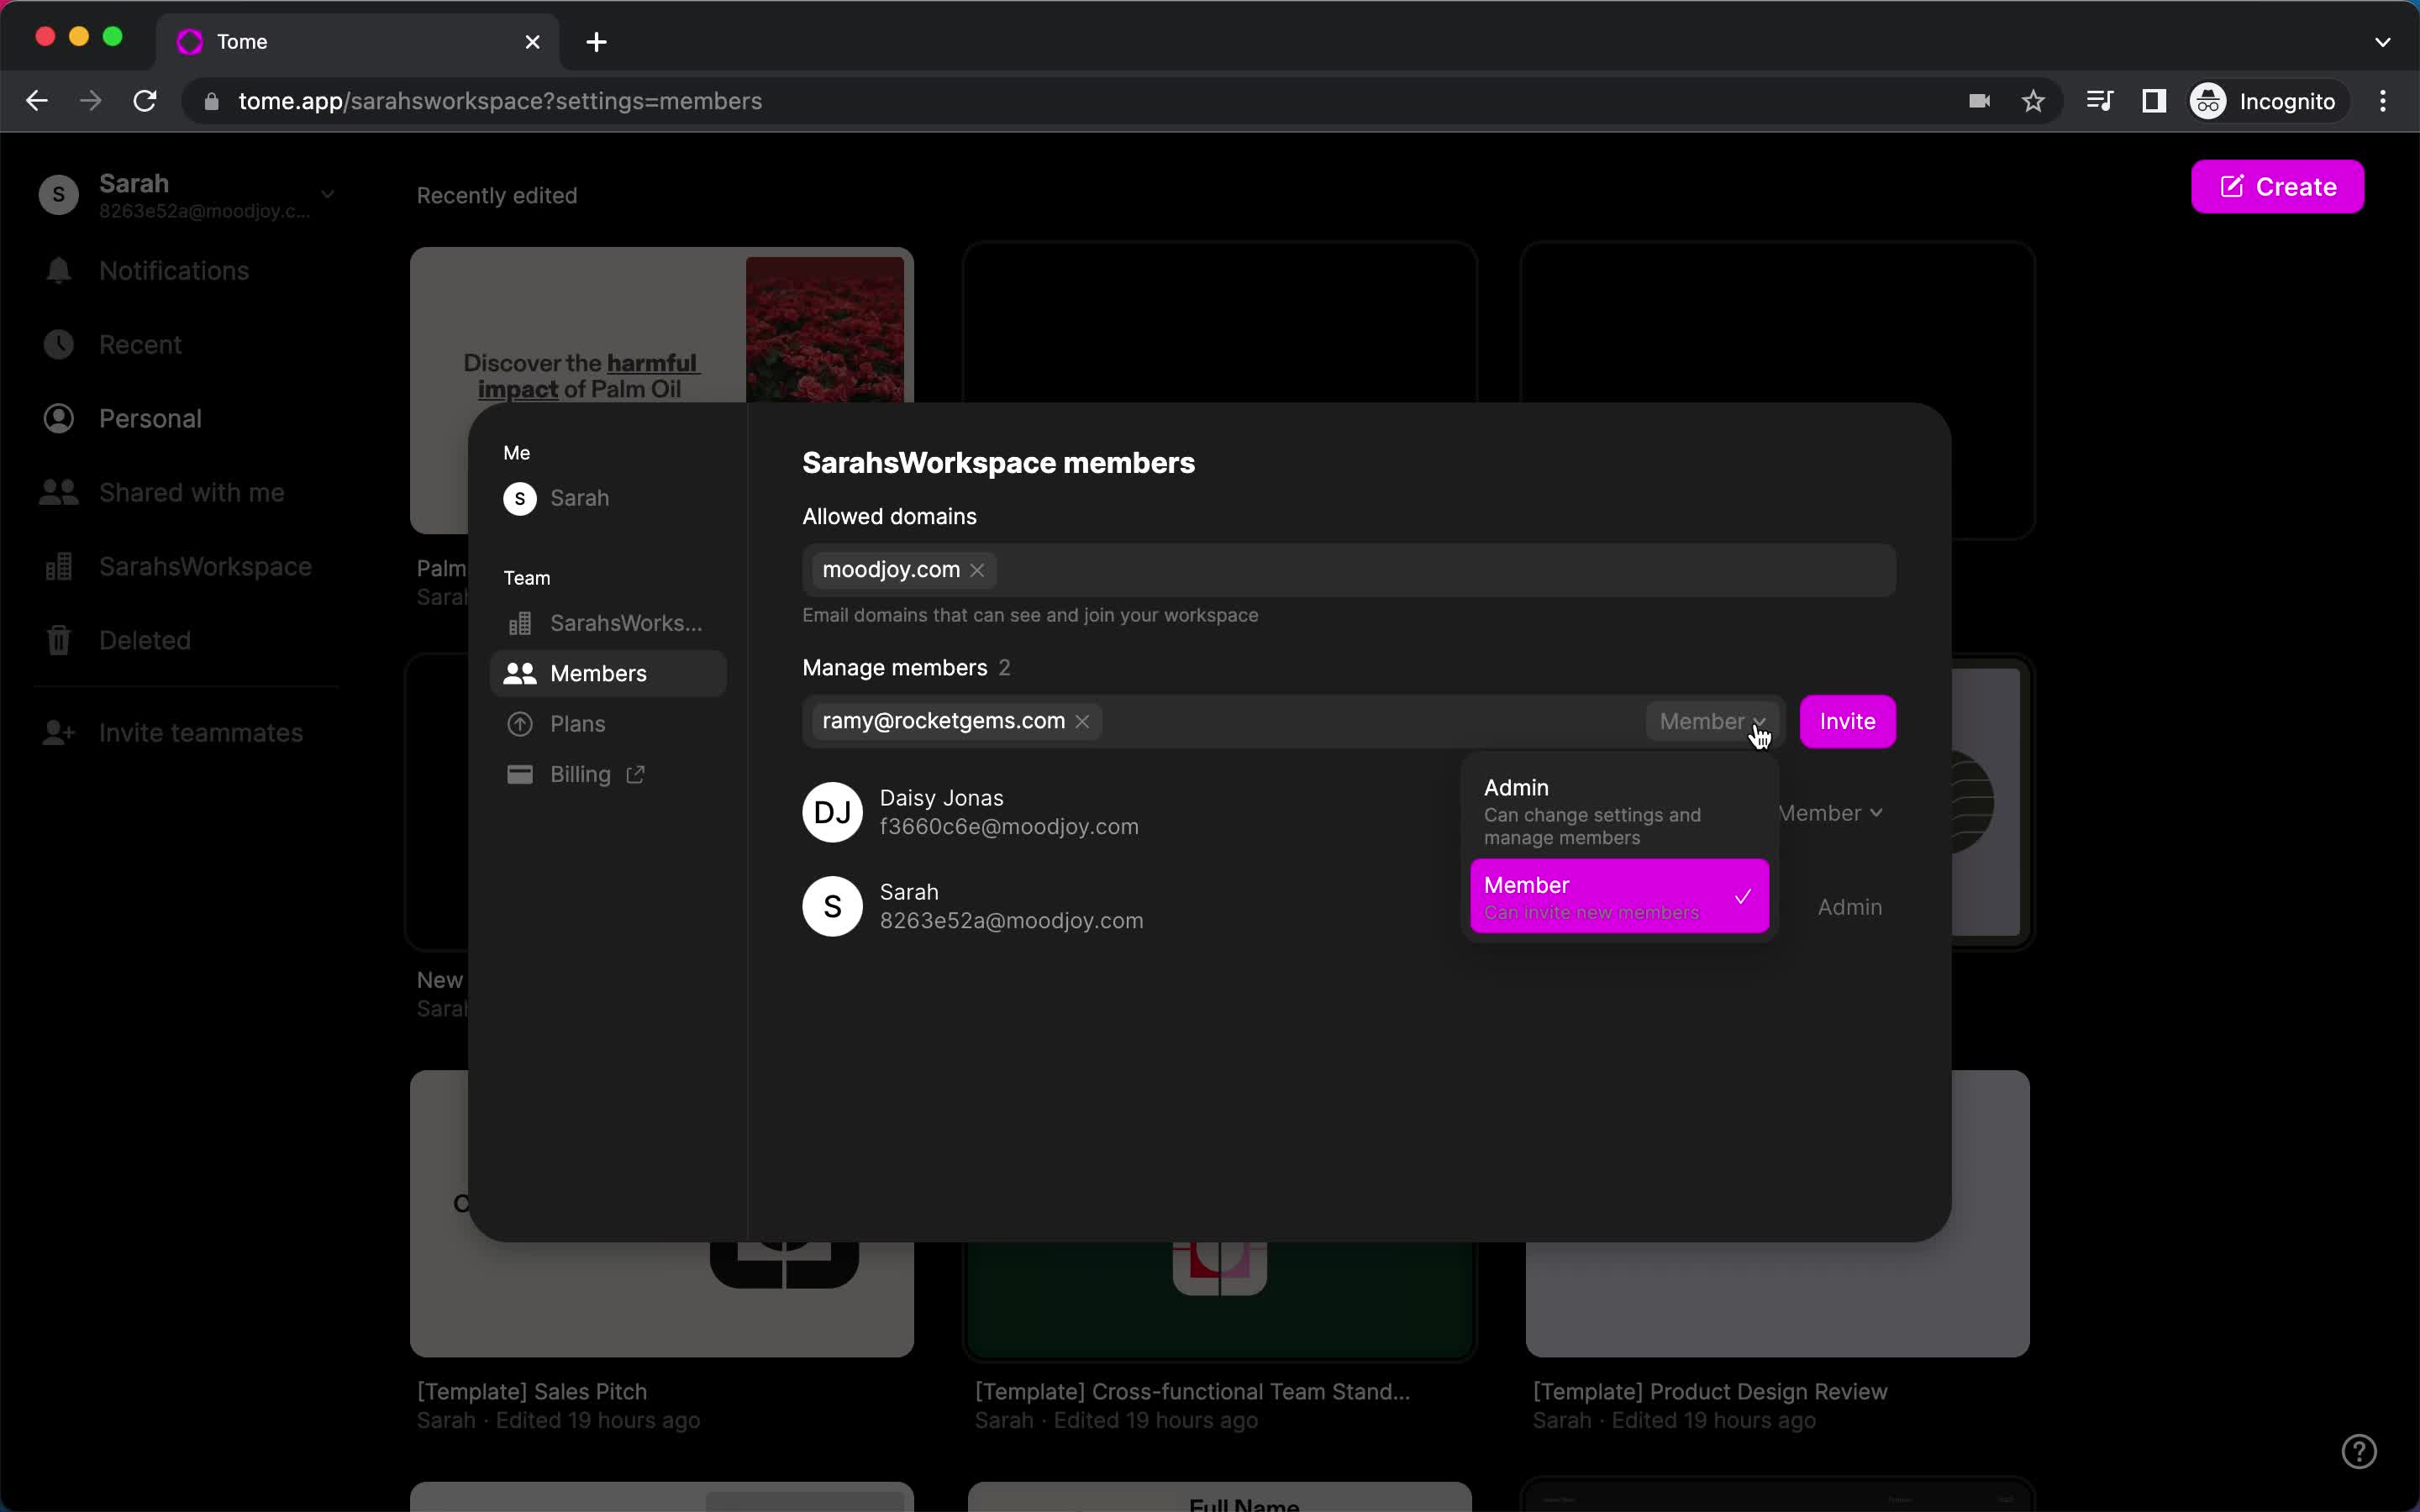Open the Members settings tab
Viewport: 2420px width, 1512px height.
click(x=597, y=672)
